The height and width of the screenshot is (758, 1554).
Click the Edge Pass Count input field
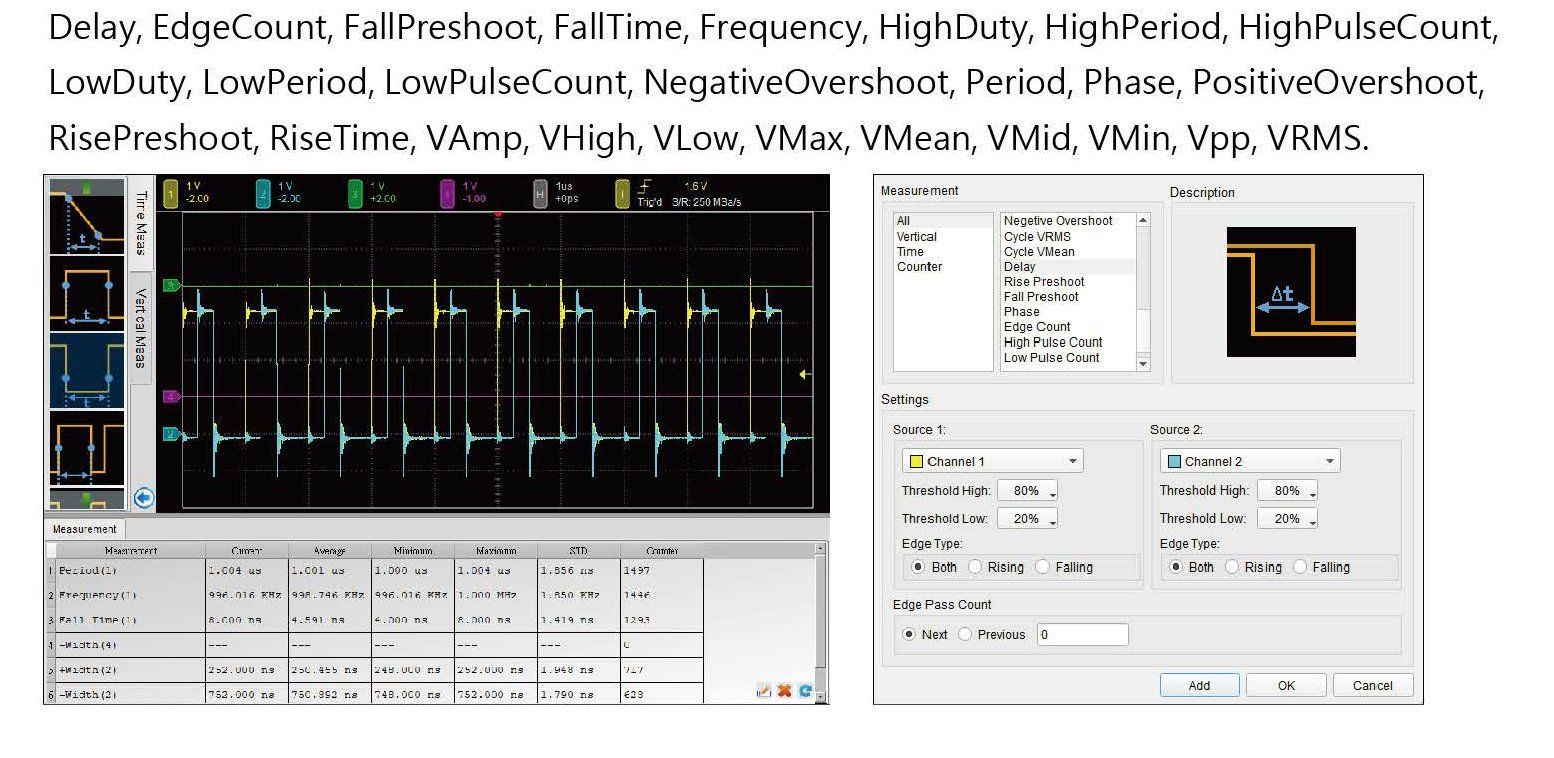pyautogui.click(x=1082, y=634)
